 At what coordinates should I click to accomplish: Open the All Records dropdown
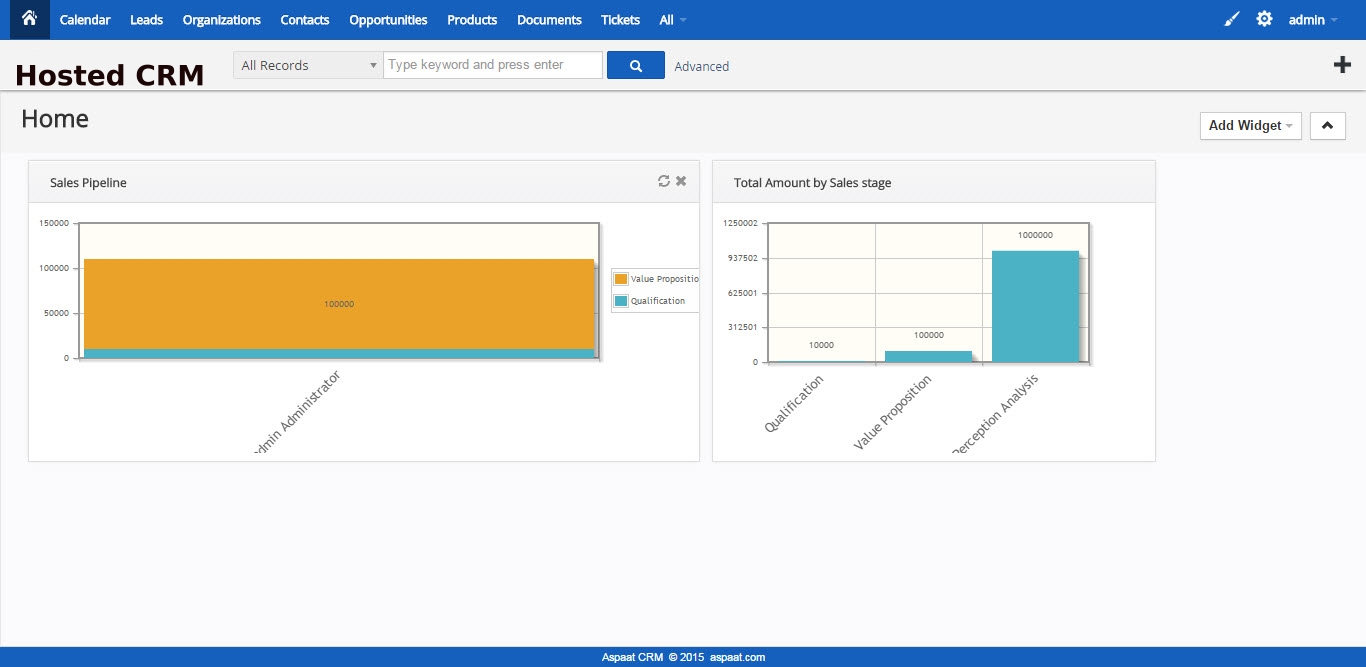[x=308, y=66]
